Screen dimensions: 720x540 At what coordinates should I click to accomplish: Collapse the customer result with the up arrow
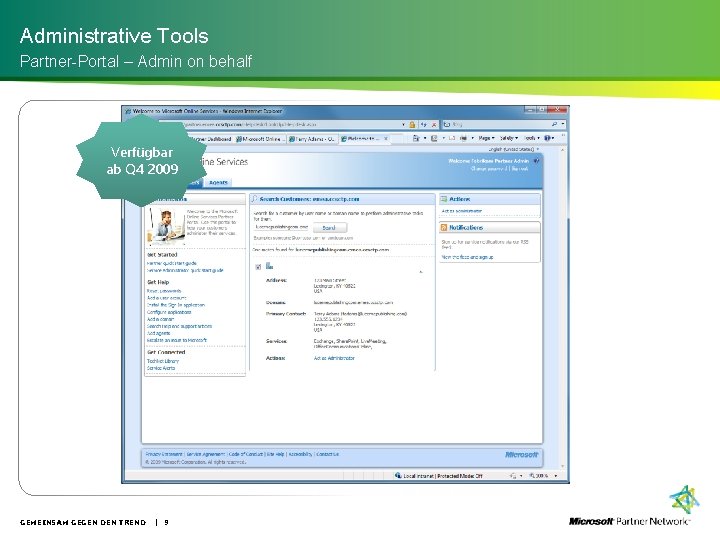421,272
